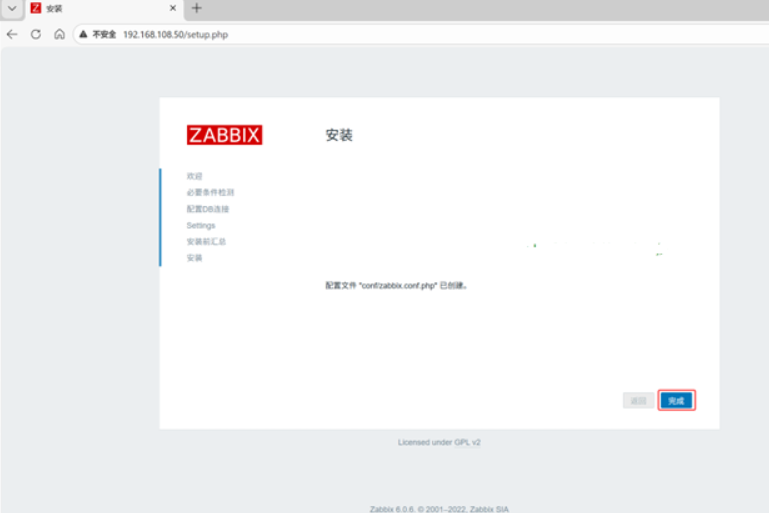Click the 安装 page heading
Viewport: 769px width, 513px height.
pyautogui.click(x=339, y=135)
